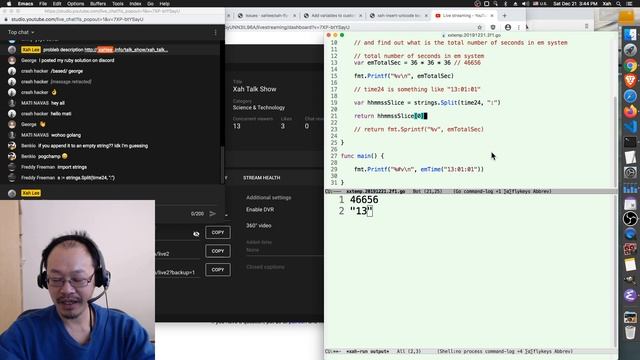Click the Emacs editor vertical scrollbar
This screenshot has height=360, width=640.
[615, 141]
